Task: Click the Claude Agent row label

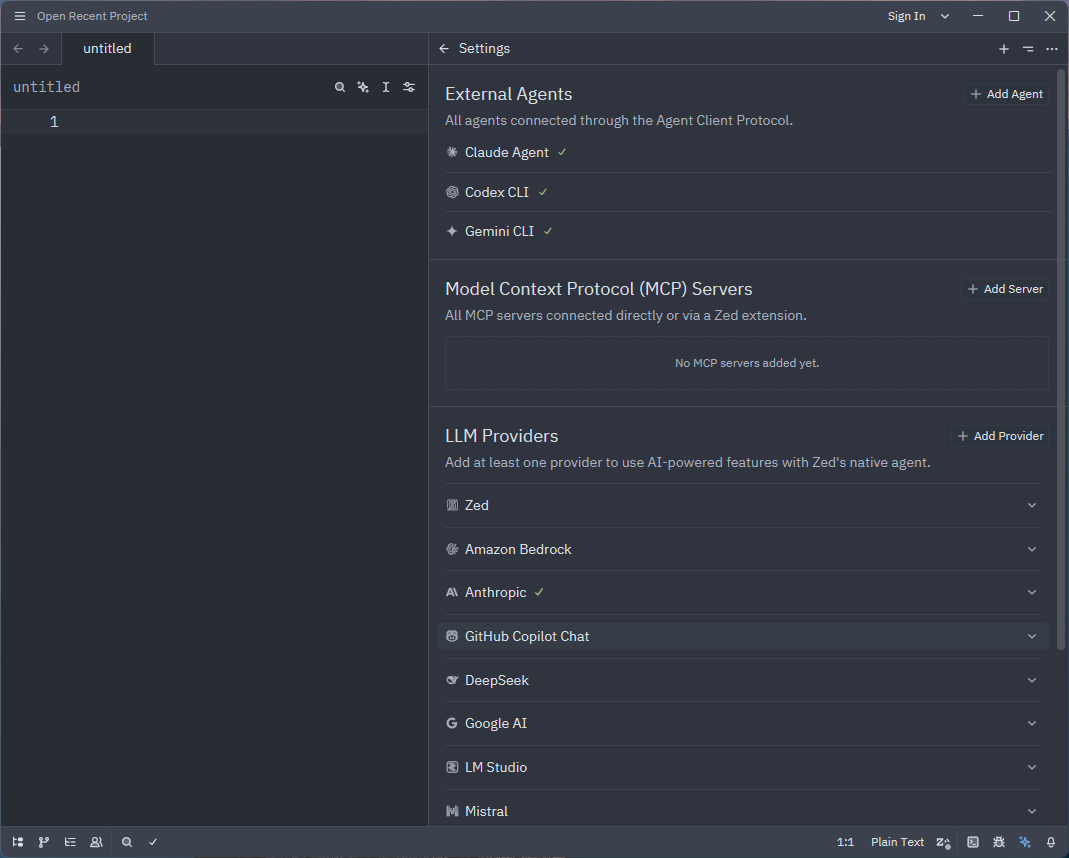Action: point(507,153)
